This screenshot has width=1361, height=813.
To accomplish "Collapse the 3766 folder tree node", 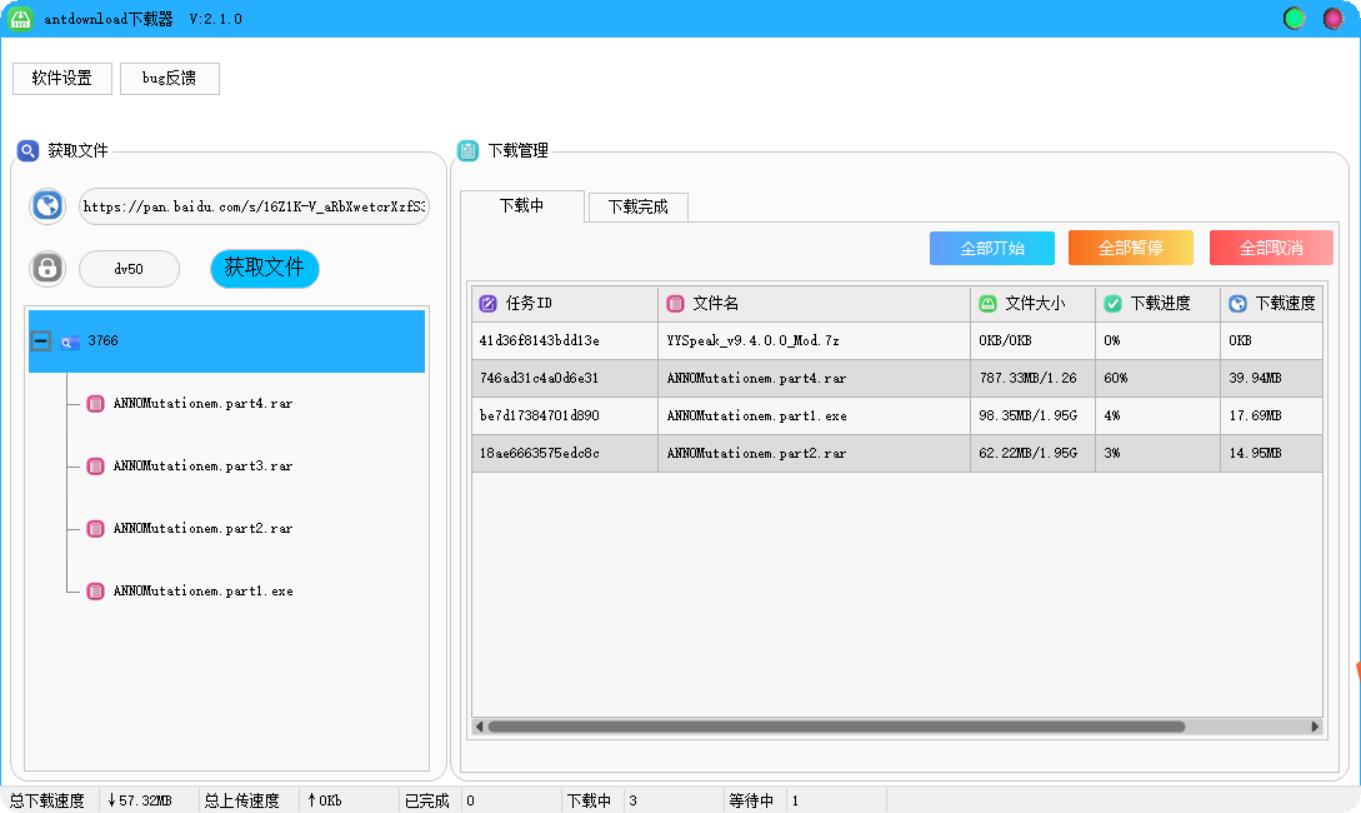I will click(x=42, y=341).
